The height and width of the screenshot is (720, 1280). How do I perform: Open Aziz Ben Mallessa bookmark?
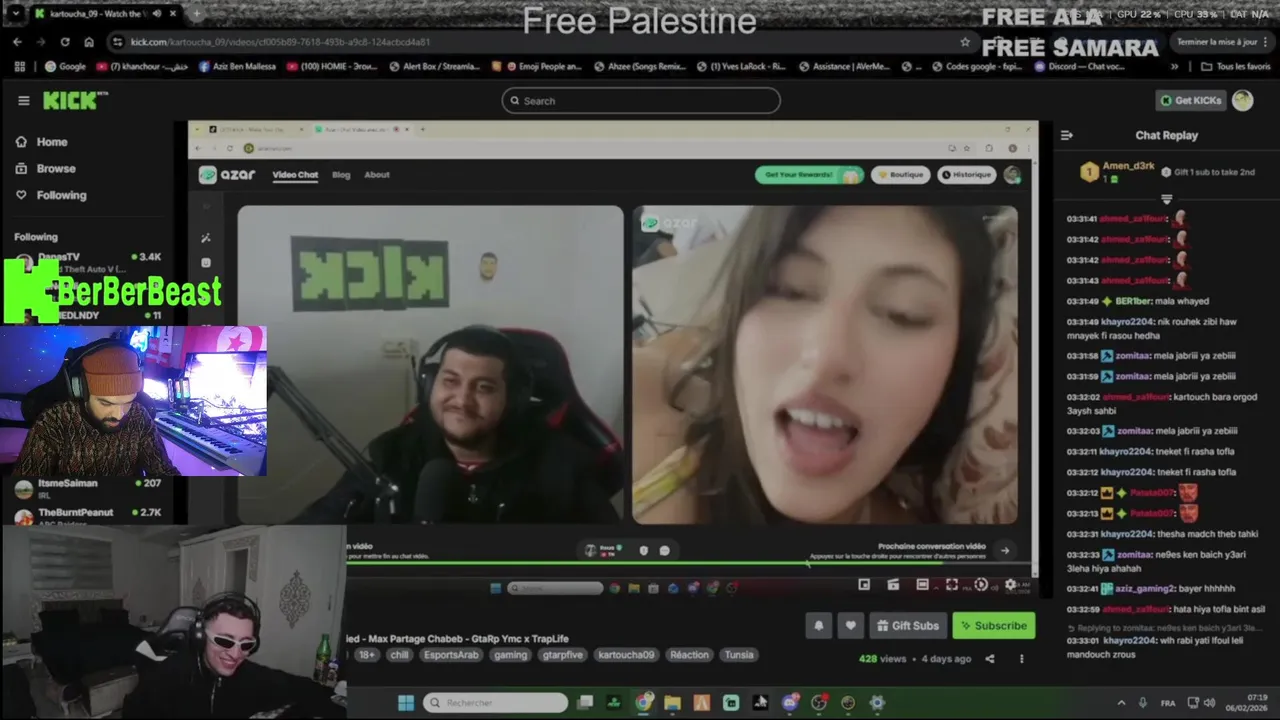(x=237, y=67)
